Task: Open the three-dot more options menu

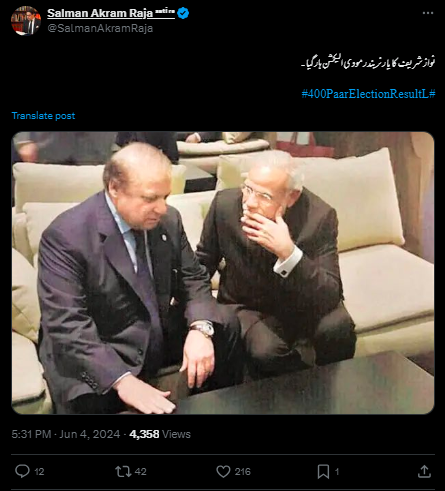Action: pos(428,13)
